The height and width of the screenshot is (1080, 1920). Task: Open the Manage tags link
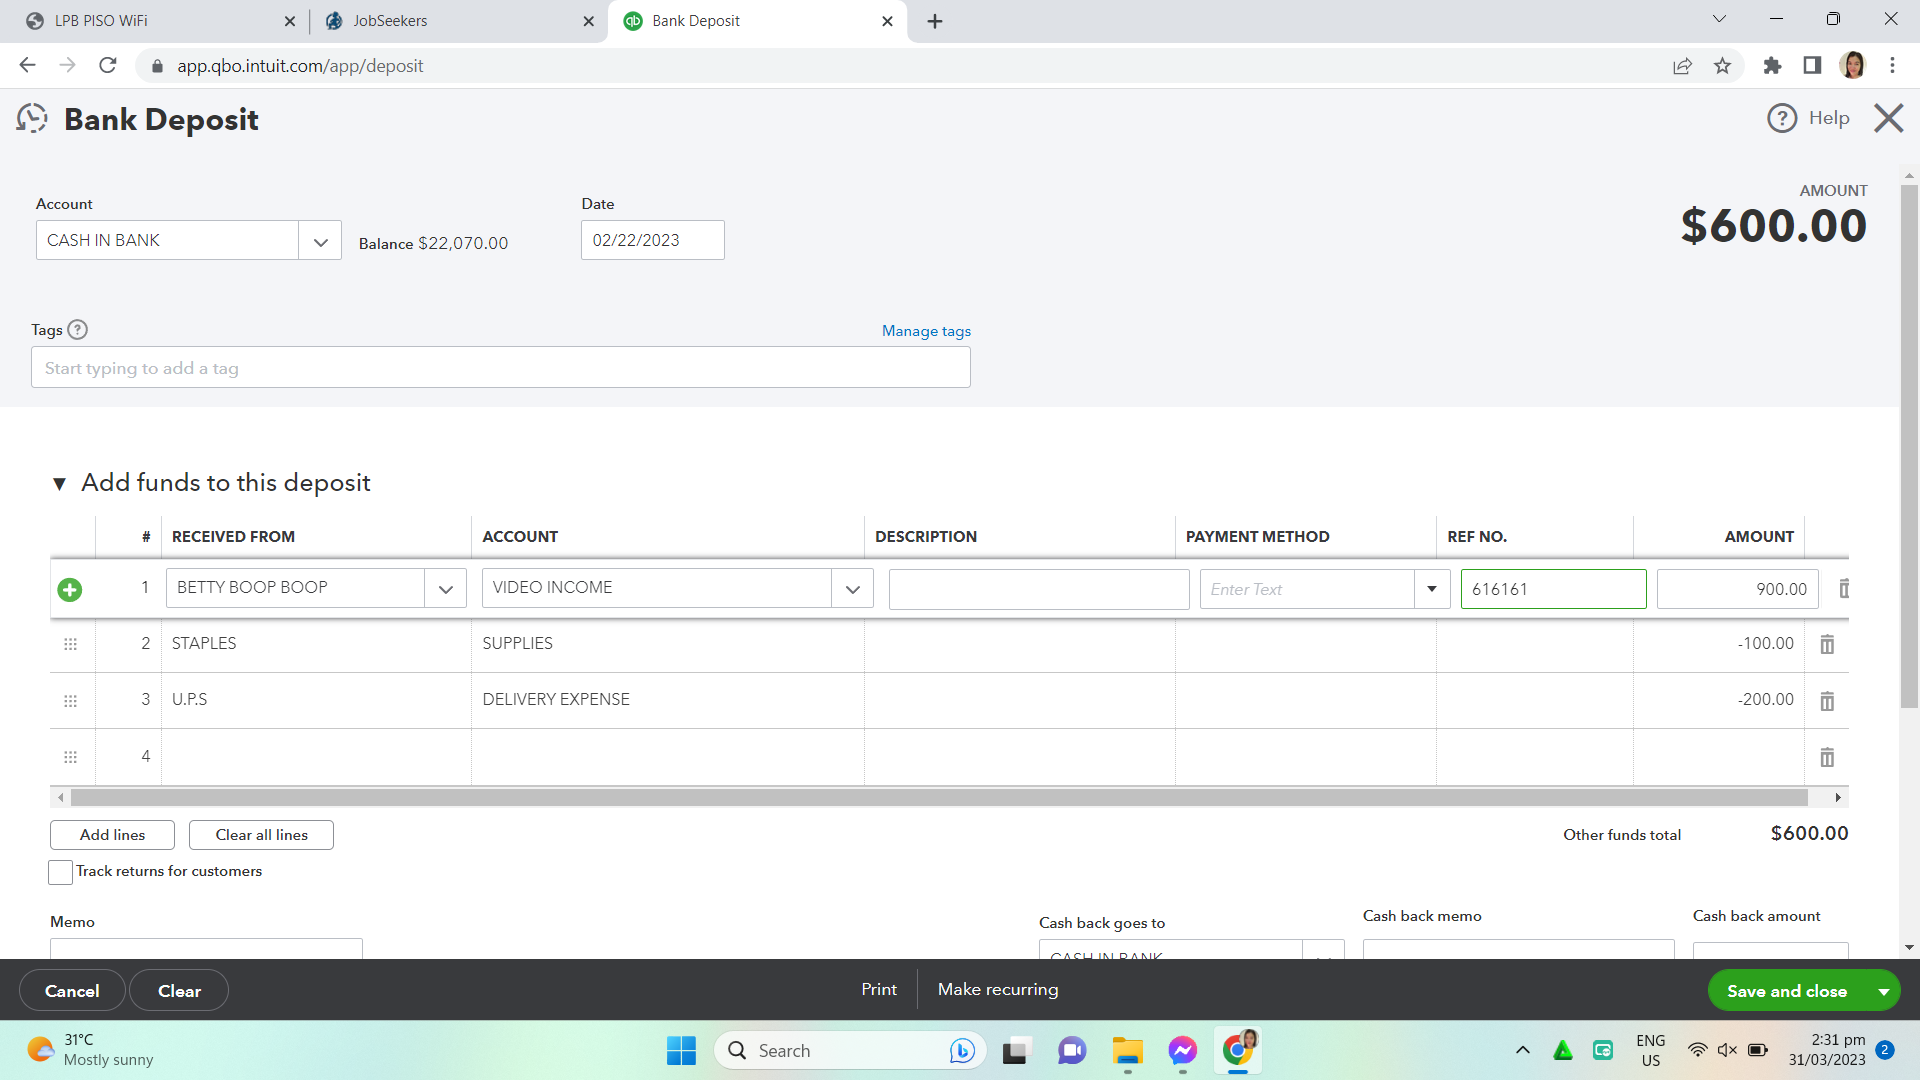(x=926, y=331)
